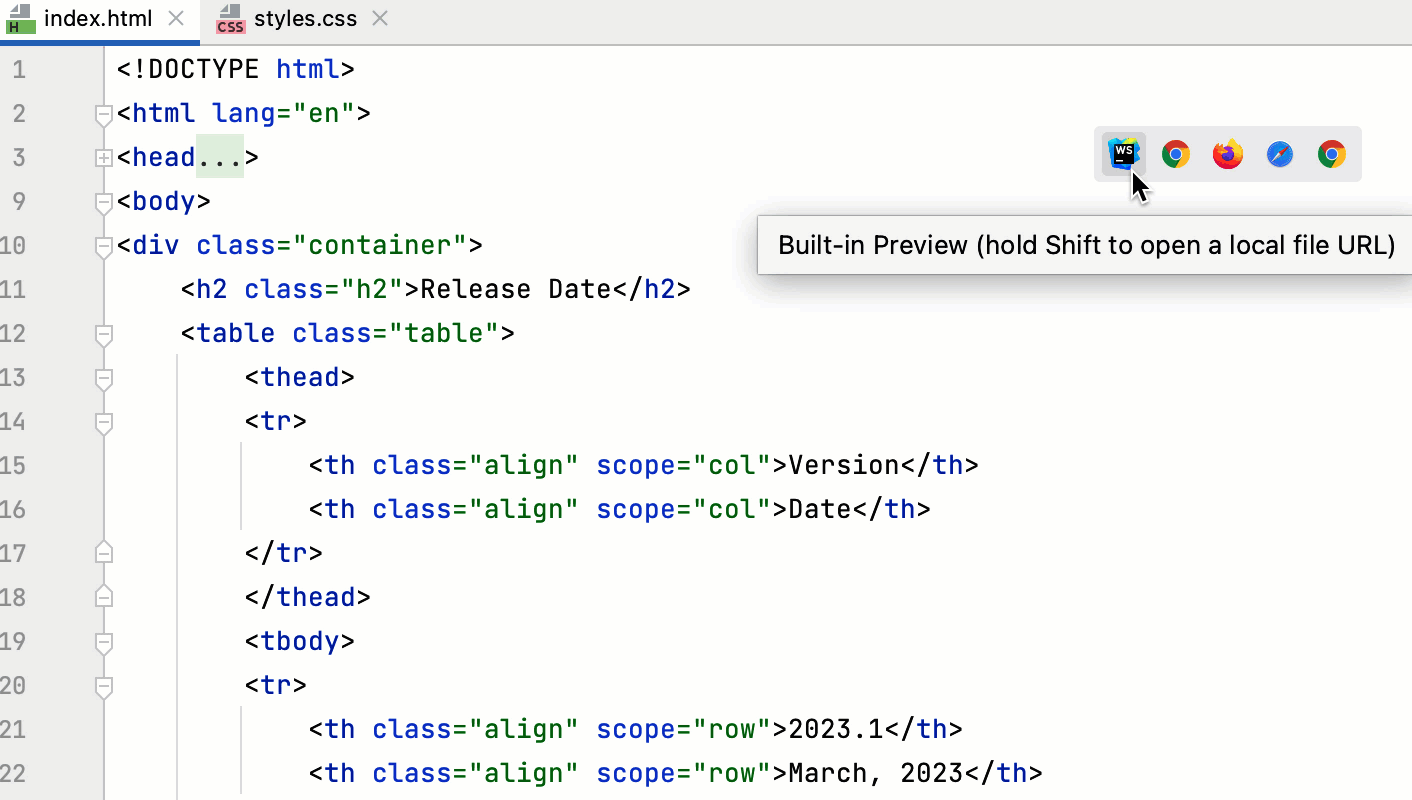1412x800 pixels.
Task: Collapse the body element fold region
Action: click(x=103, y=201)
